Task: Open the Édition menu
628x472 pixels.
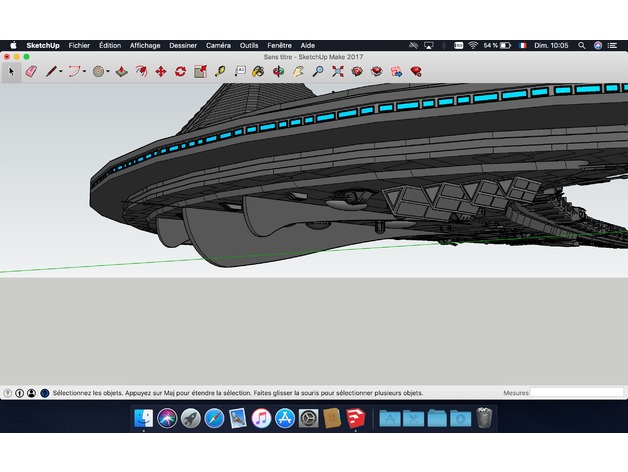Action: pos(110,45)
